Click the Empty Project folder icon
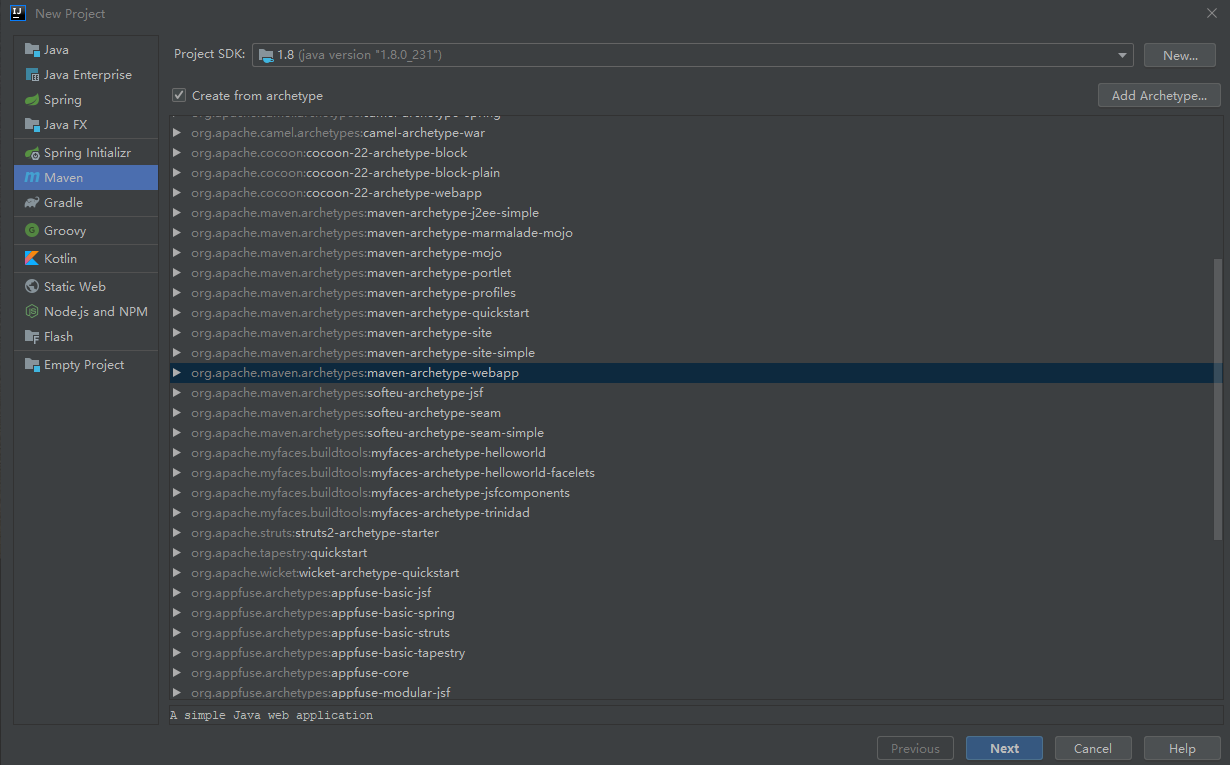1230x765 pixels. (x=32, y=365)
